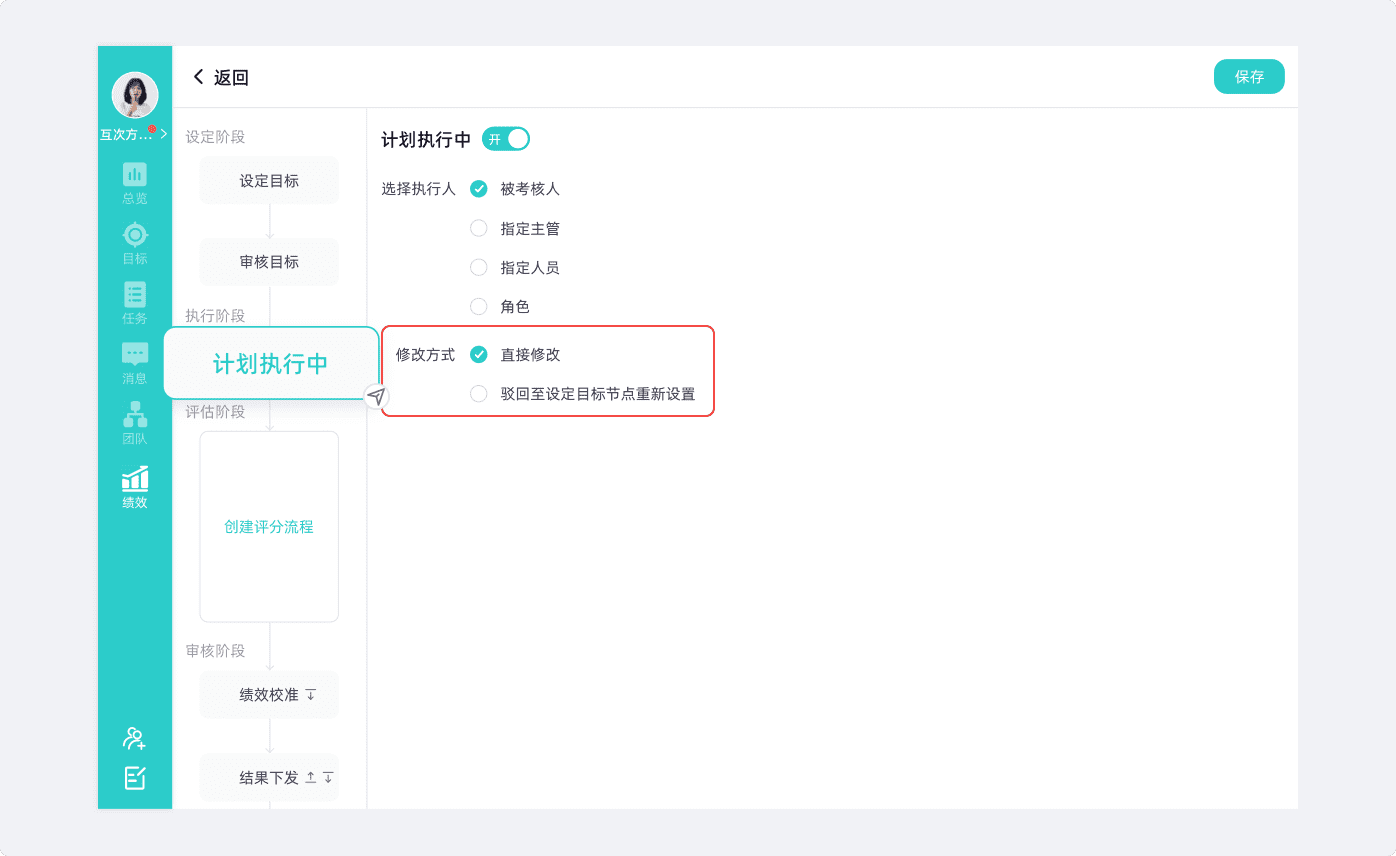Image resolution: width=1396 pixels, height=856 pixels.
Task: Select the 指定主管 radio option
Action: click(x=479, y=228)
